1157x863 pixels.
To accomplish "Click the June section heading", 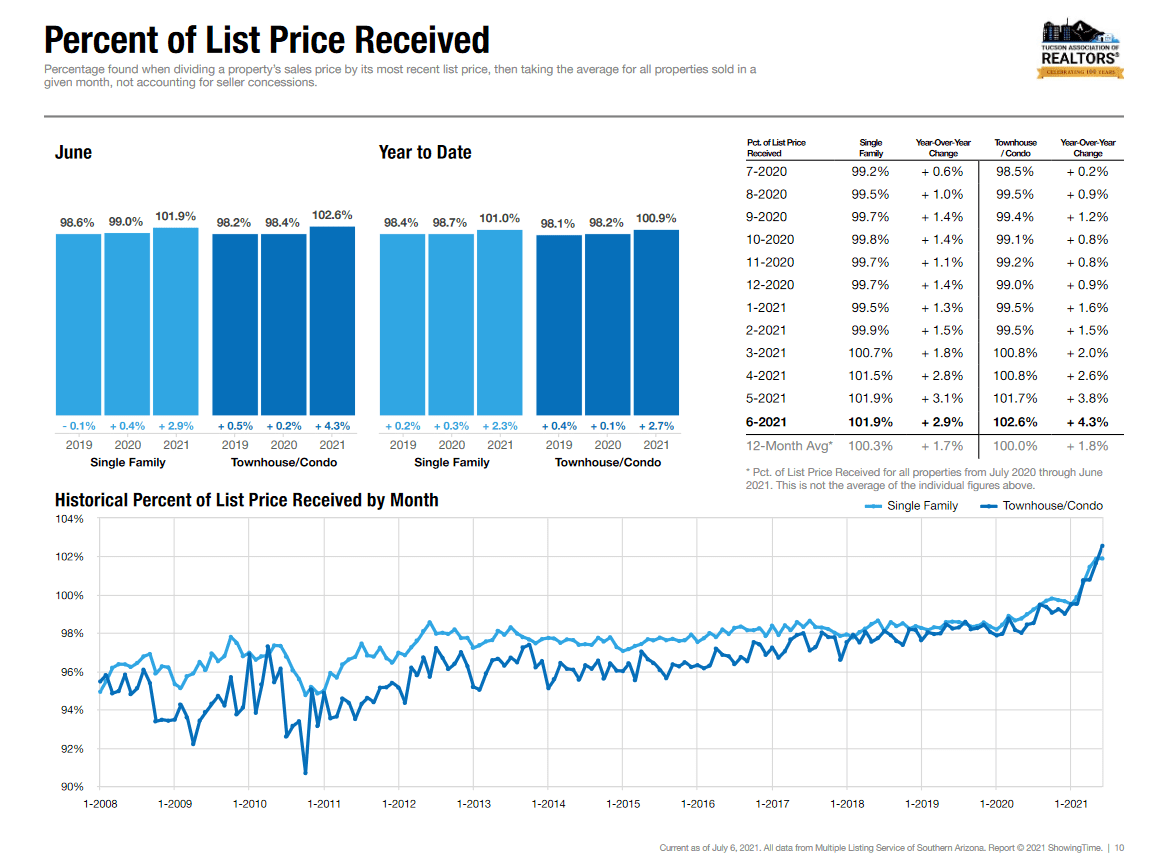I will [73, 152].
